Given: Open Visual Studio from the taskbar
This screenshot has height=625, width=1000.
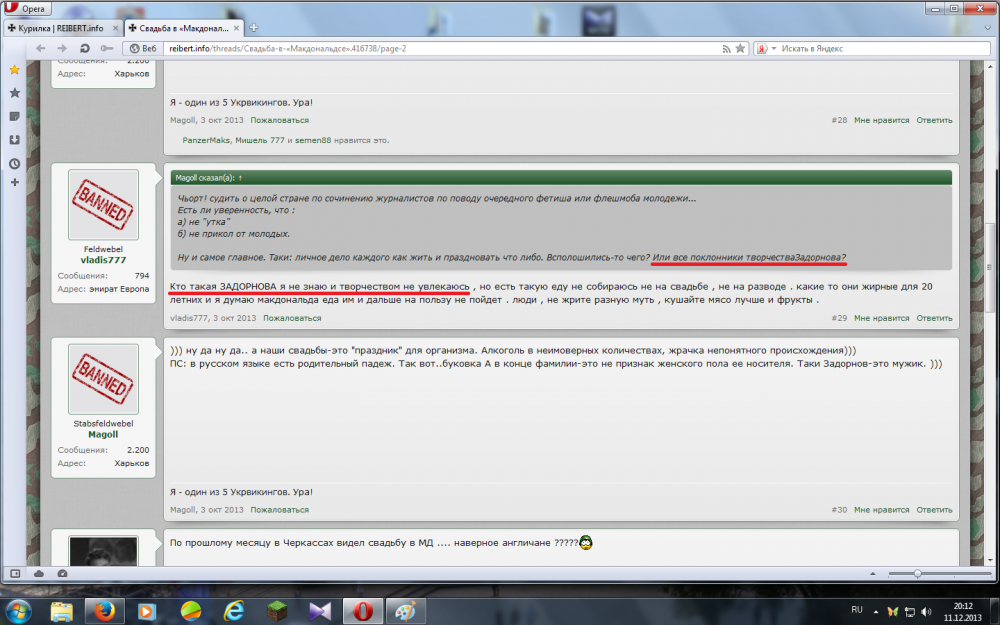Looking at the screenshot, I should (320, 612).
